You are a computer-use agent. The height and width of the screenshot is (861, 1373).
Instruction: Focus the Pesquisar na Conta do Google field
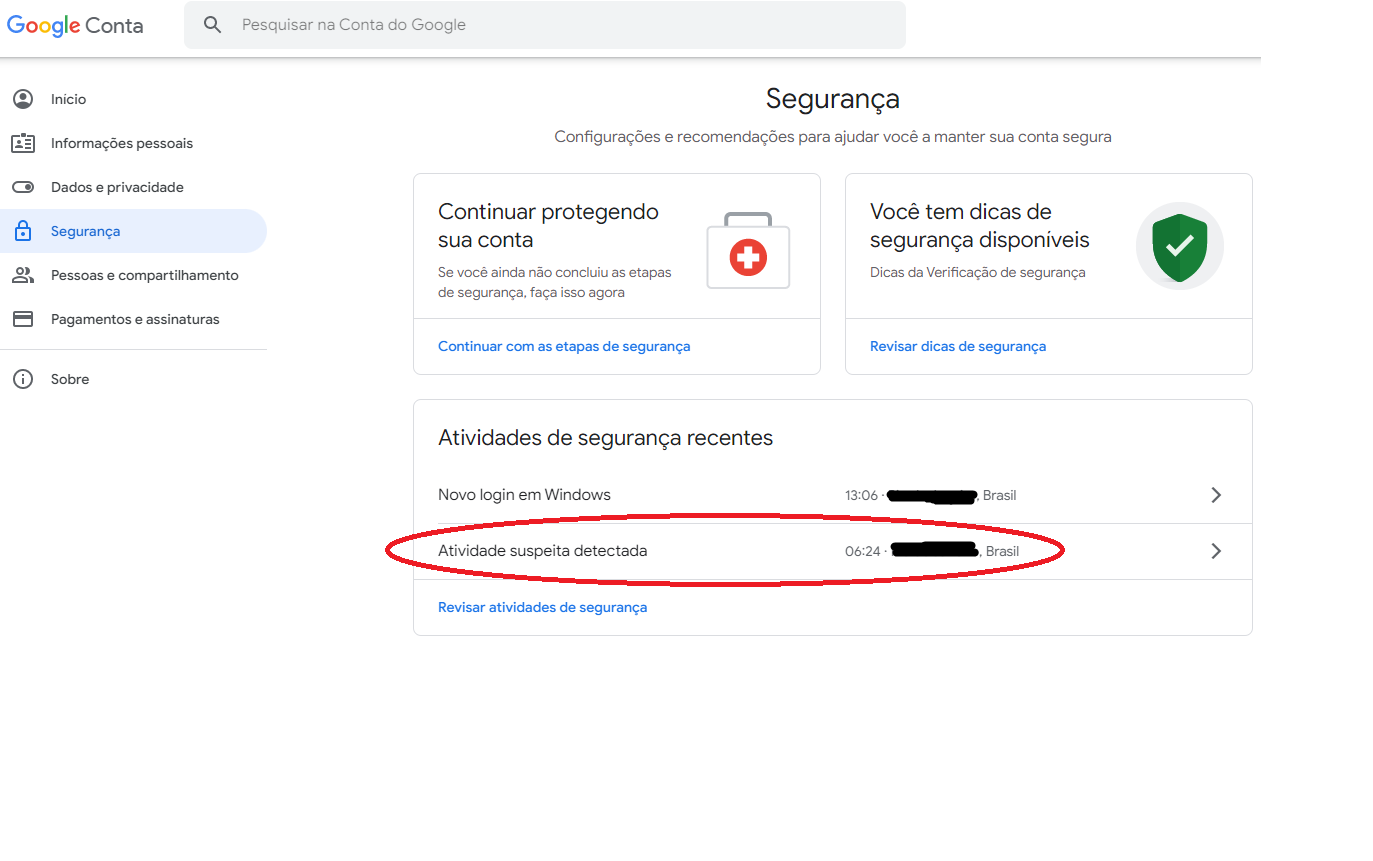point(545,25)
